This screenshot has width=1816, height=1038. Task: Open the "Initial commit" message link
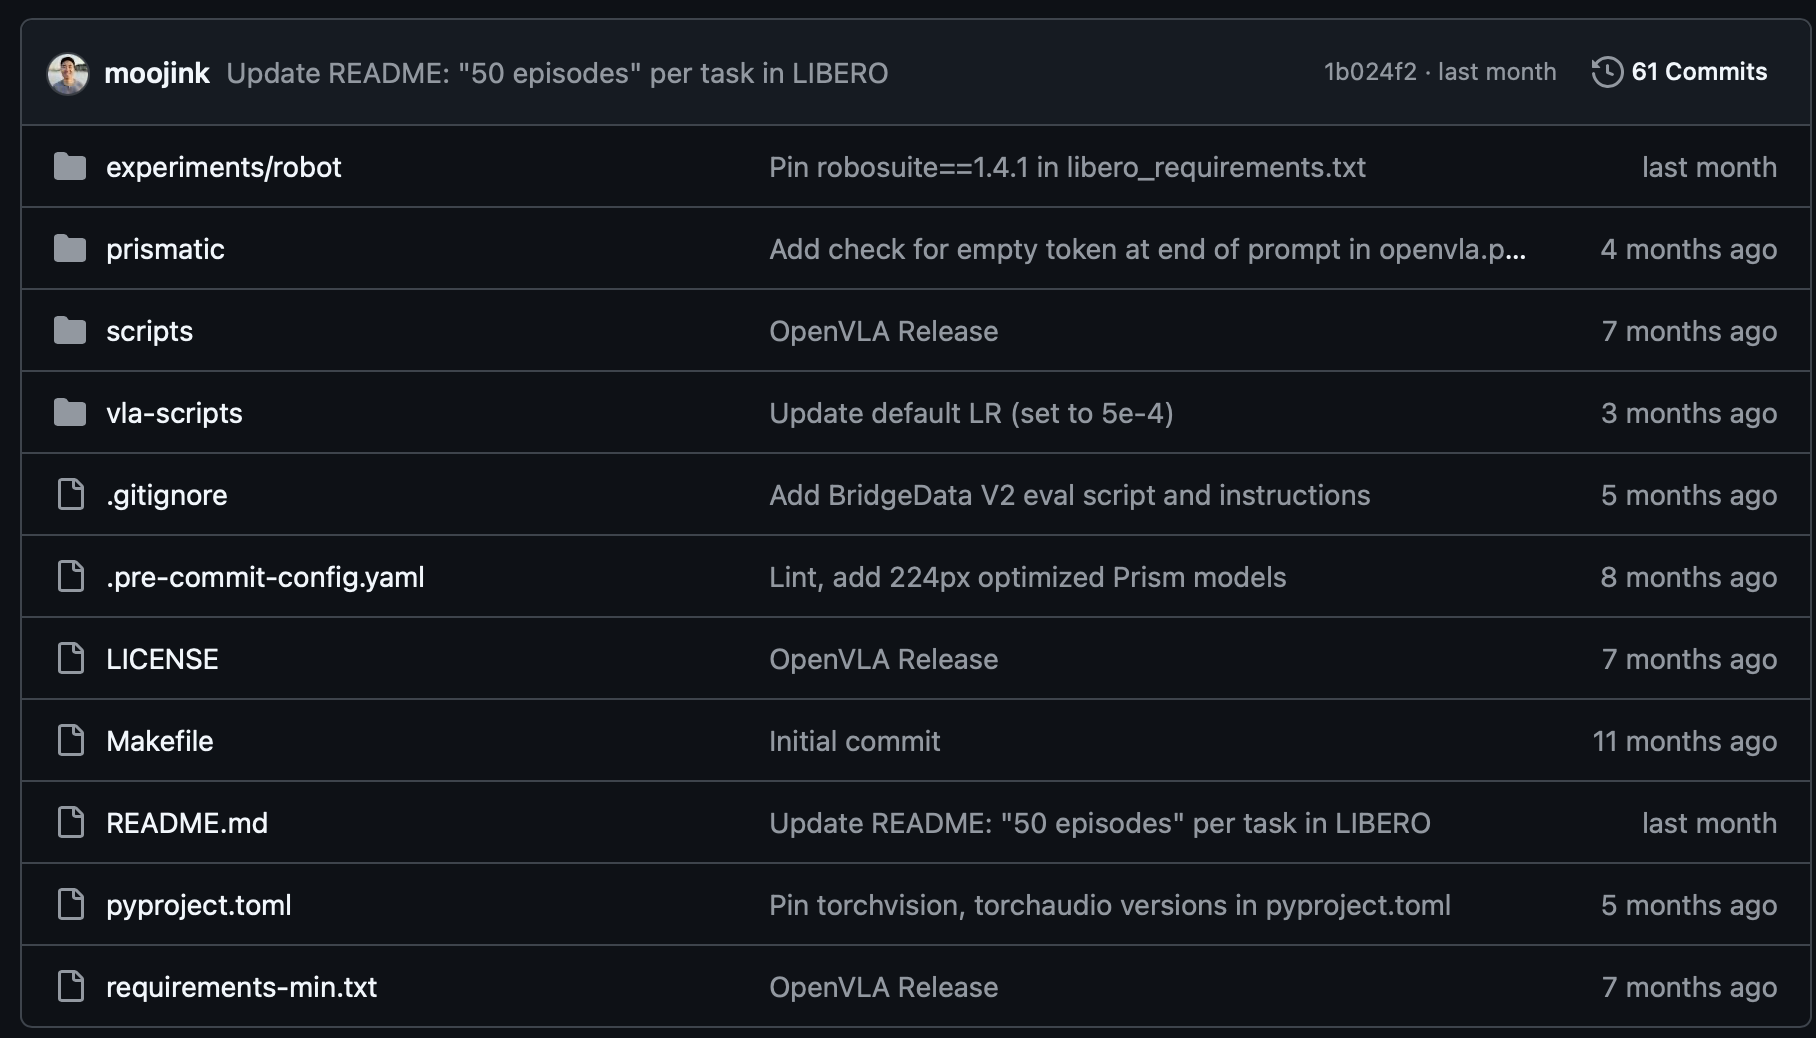(x=854, y=741)
